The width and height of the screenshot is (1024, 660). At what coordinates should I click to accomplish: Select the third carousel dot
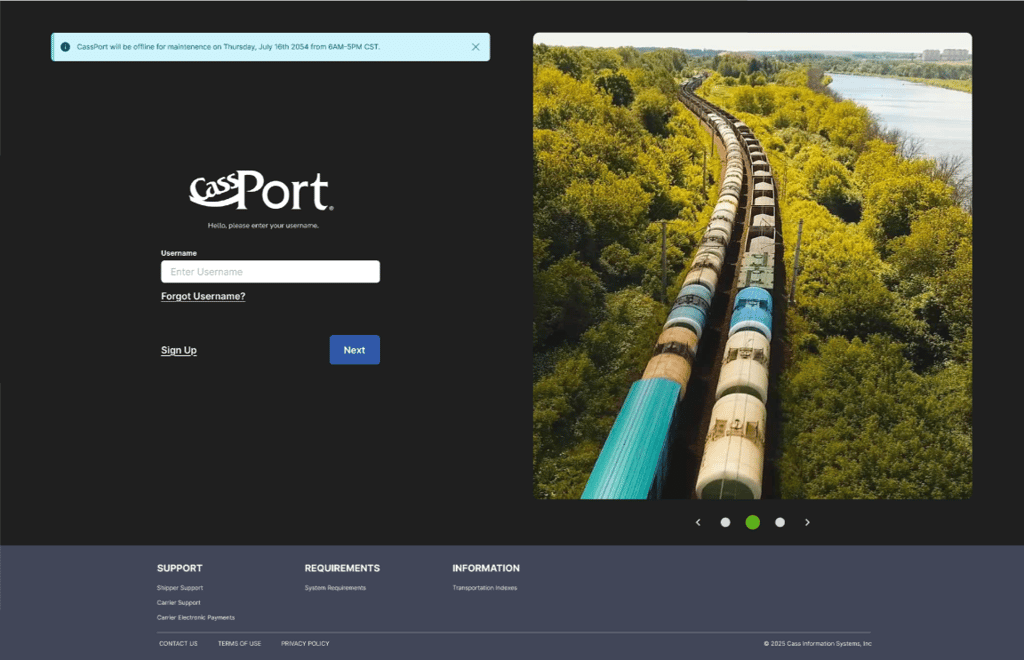[x=780, y=522]
